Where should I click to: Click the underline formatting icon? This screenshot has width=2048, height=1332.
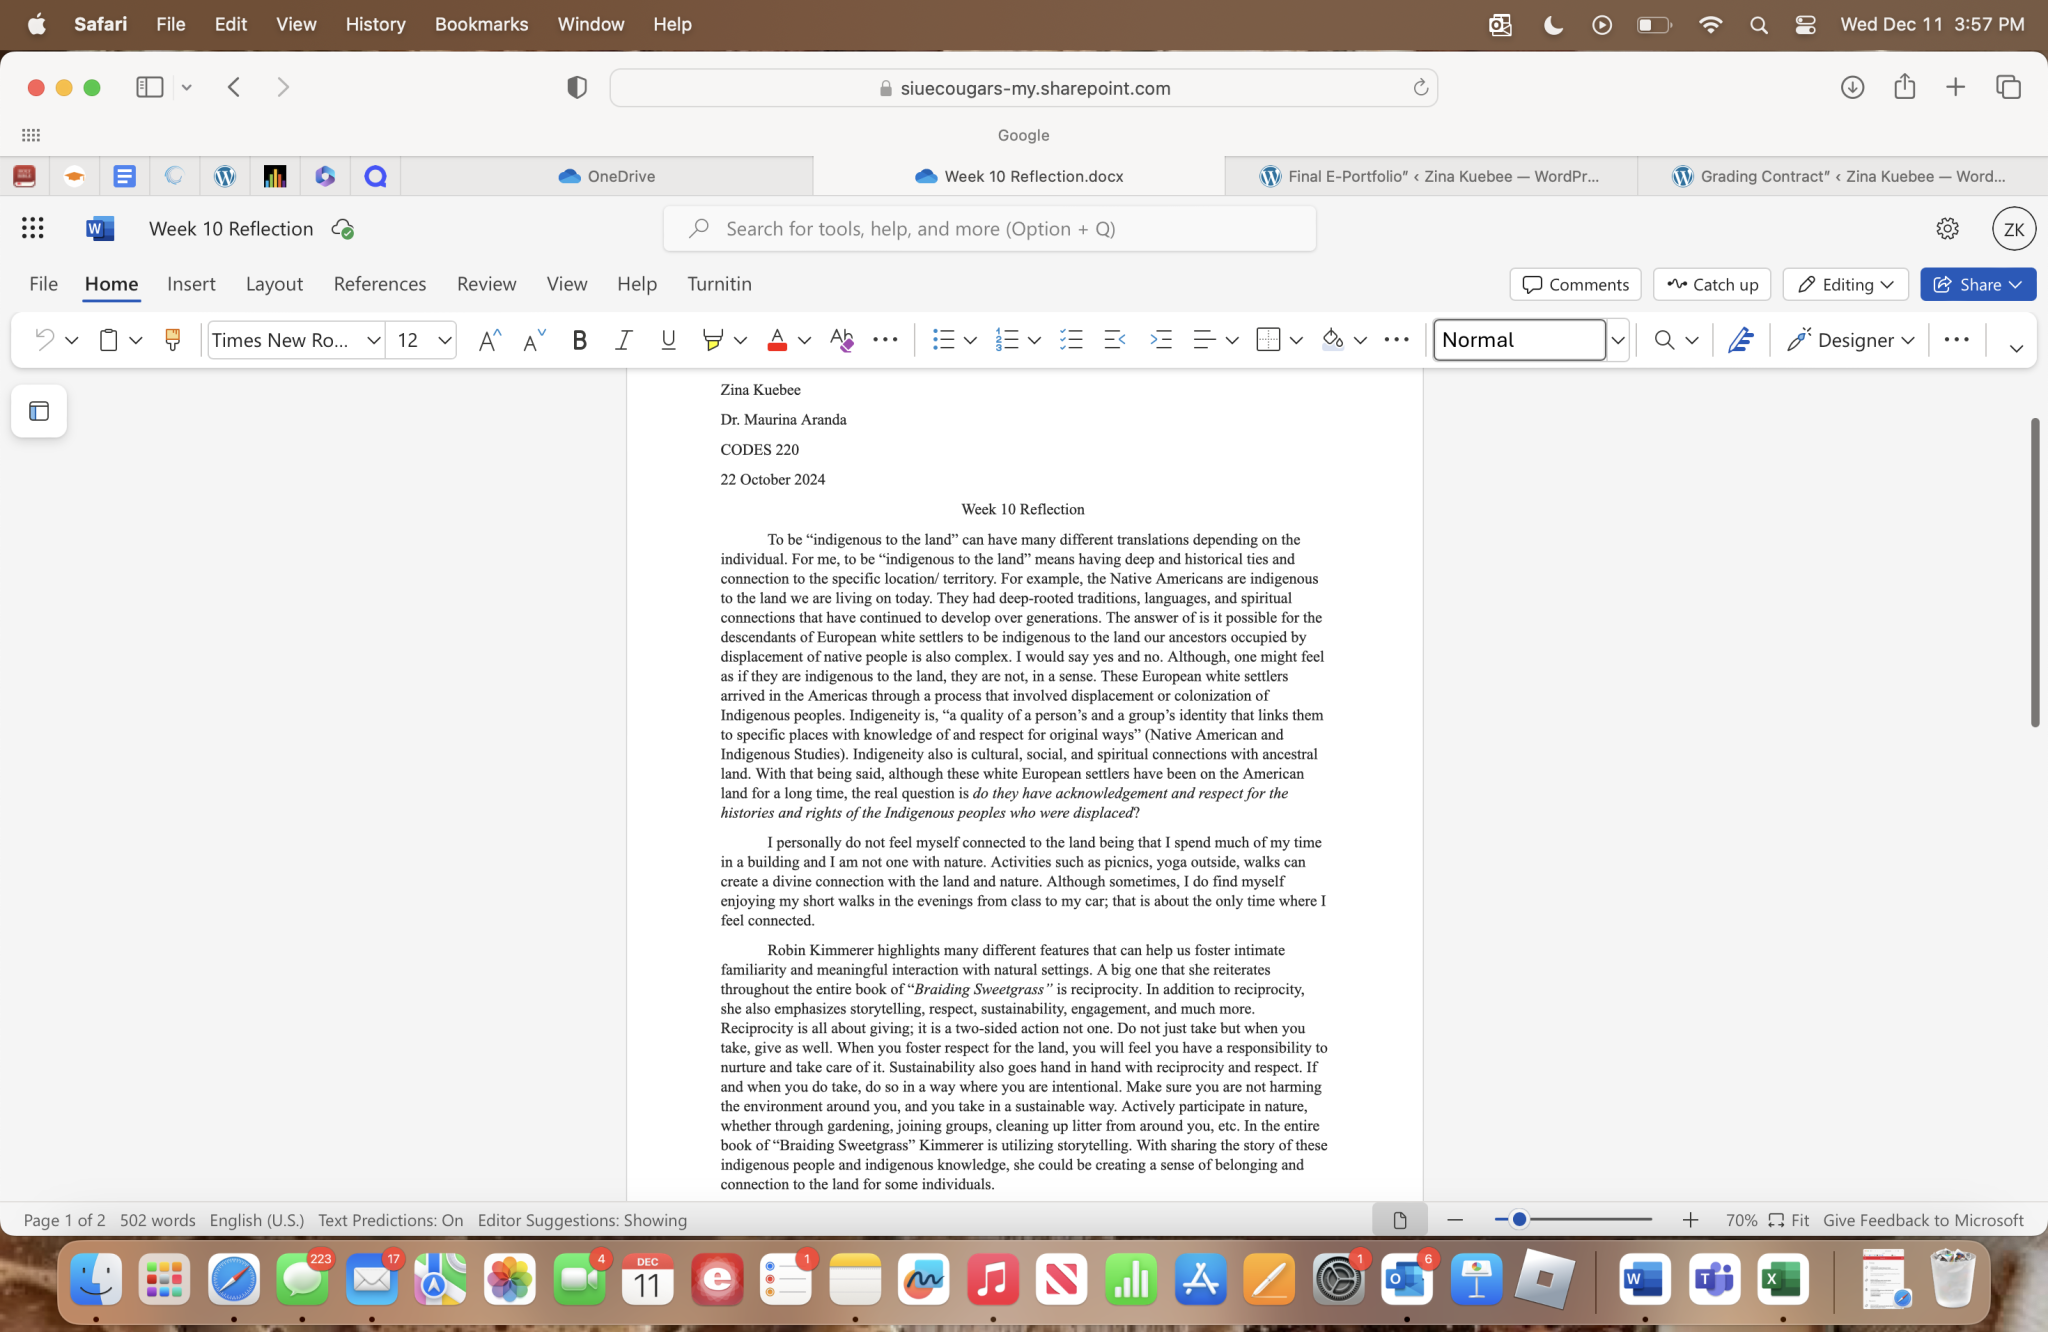[668, 340]
